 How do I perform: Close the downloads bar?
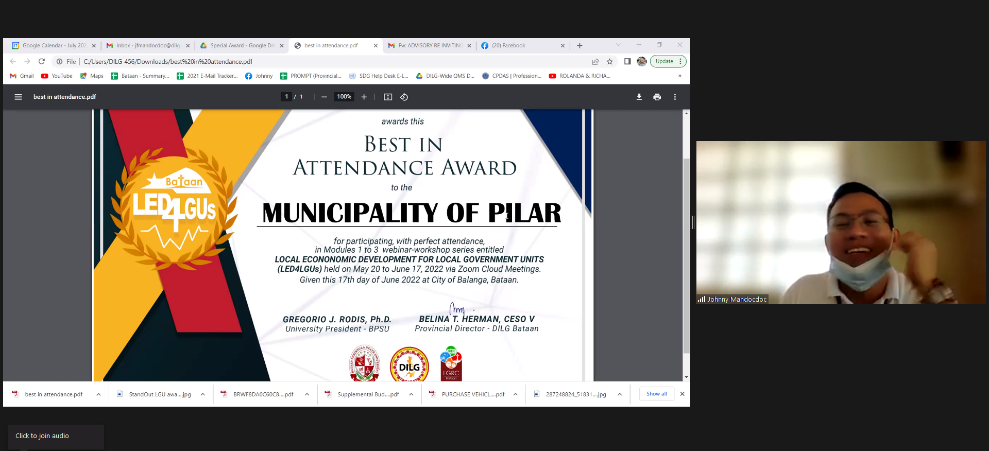click(682, 394)
